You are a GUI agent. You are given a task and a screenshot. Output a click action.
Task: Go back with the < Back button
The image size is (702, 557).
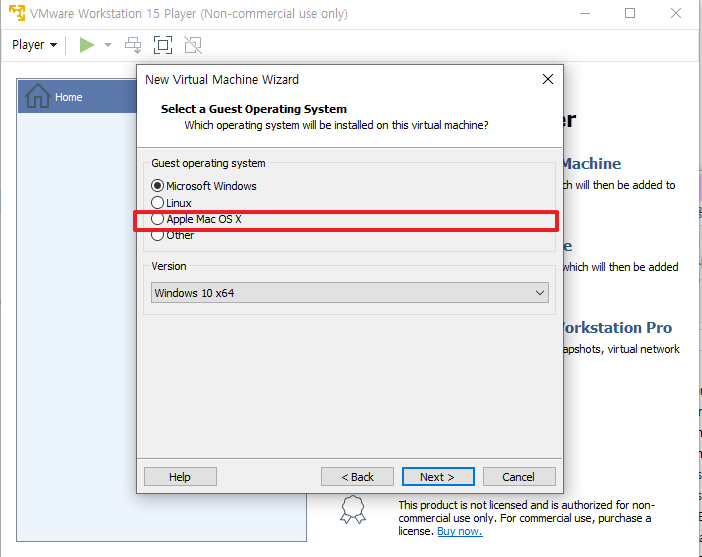click(x=357, y=477)
